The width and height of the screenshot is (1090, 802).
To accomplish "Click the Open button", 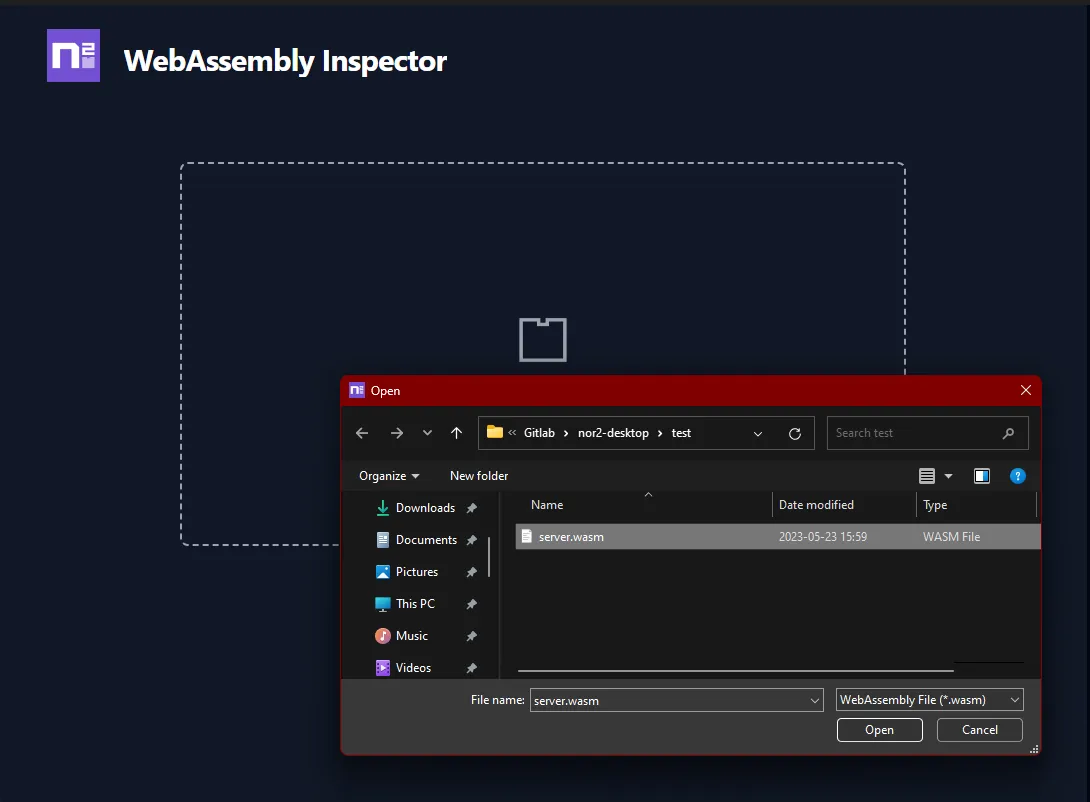I will 879,730.
